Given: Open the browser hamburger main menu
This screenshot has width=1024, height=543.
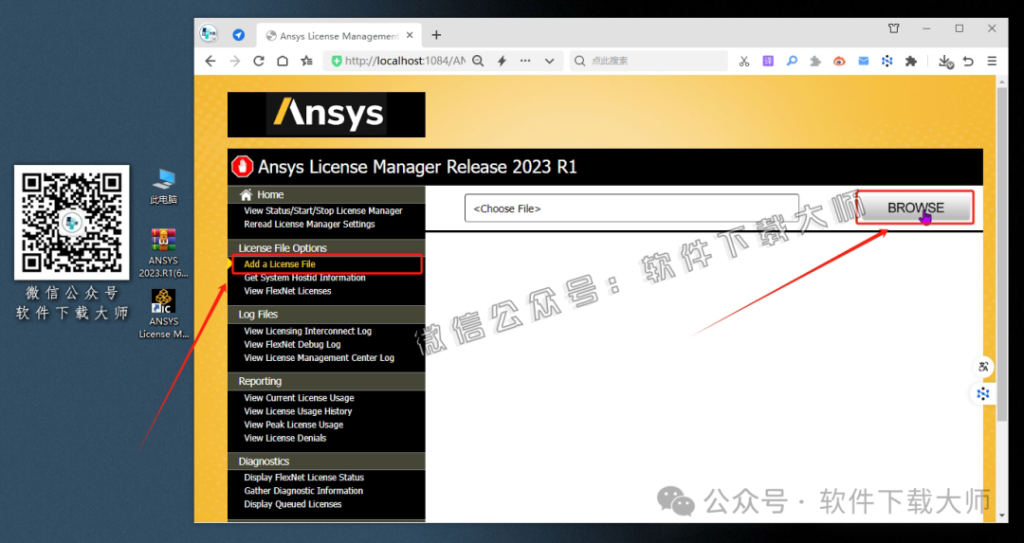Looking at the screenshot, I should (x=992, y=61).
